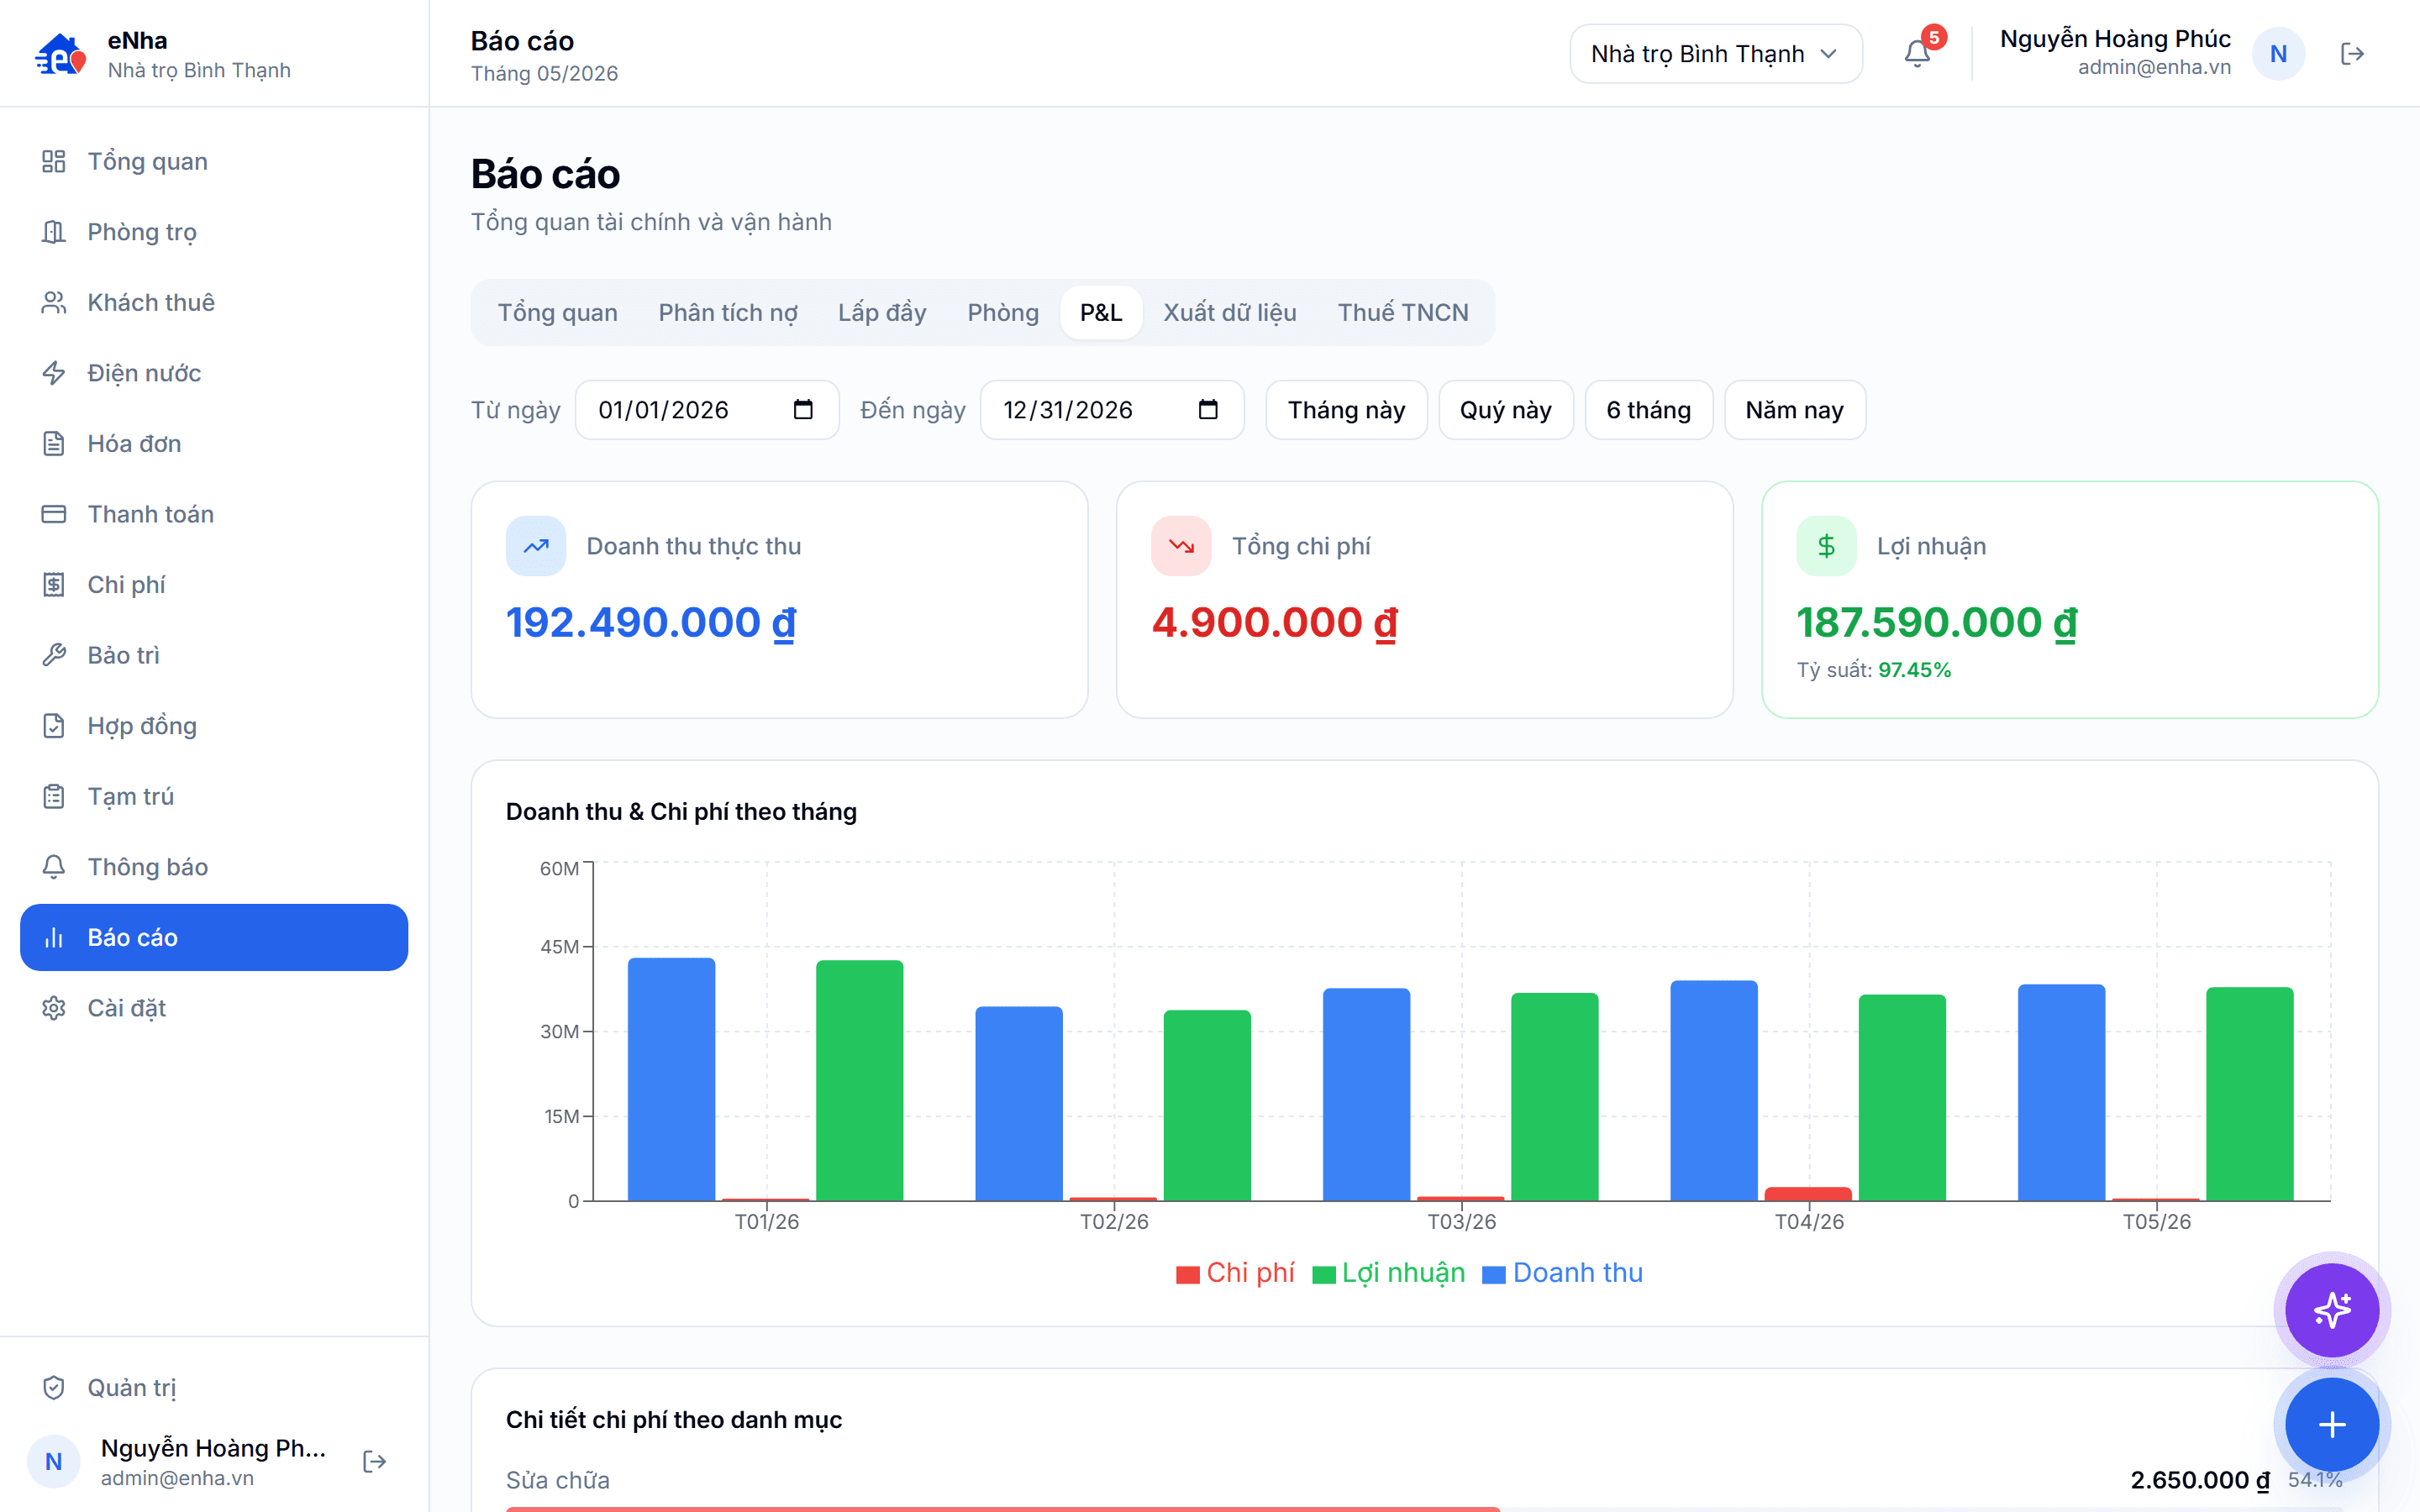Open the purple AI sparkle assistant button

[2331, 1310]
